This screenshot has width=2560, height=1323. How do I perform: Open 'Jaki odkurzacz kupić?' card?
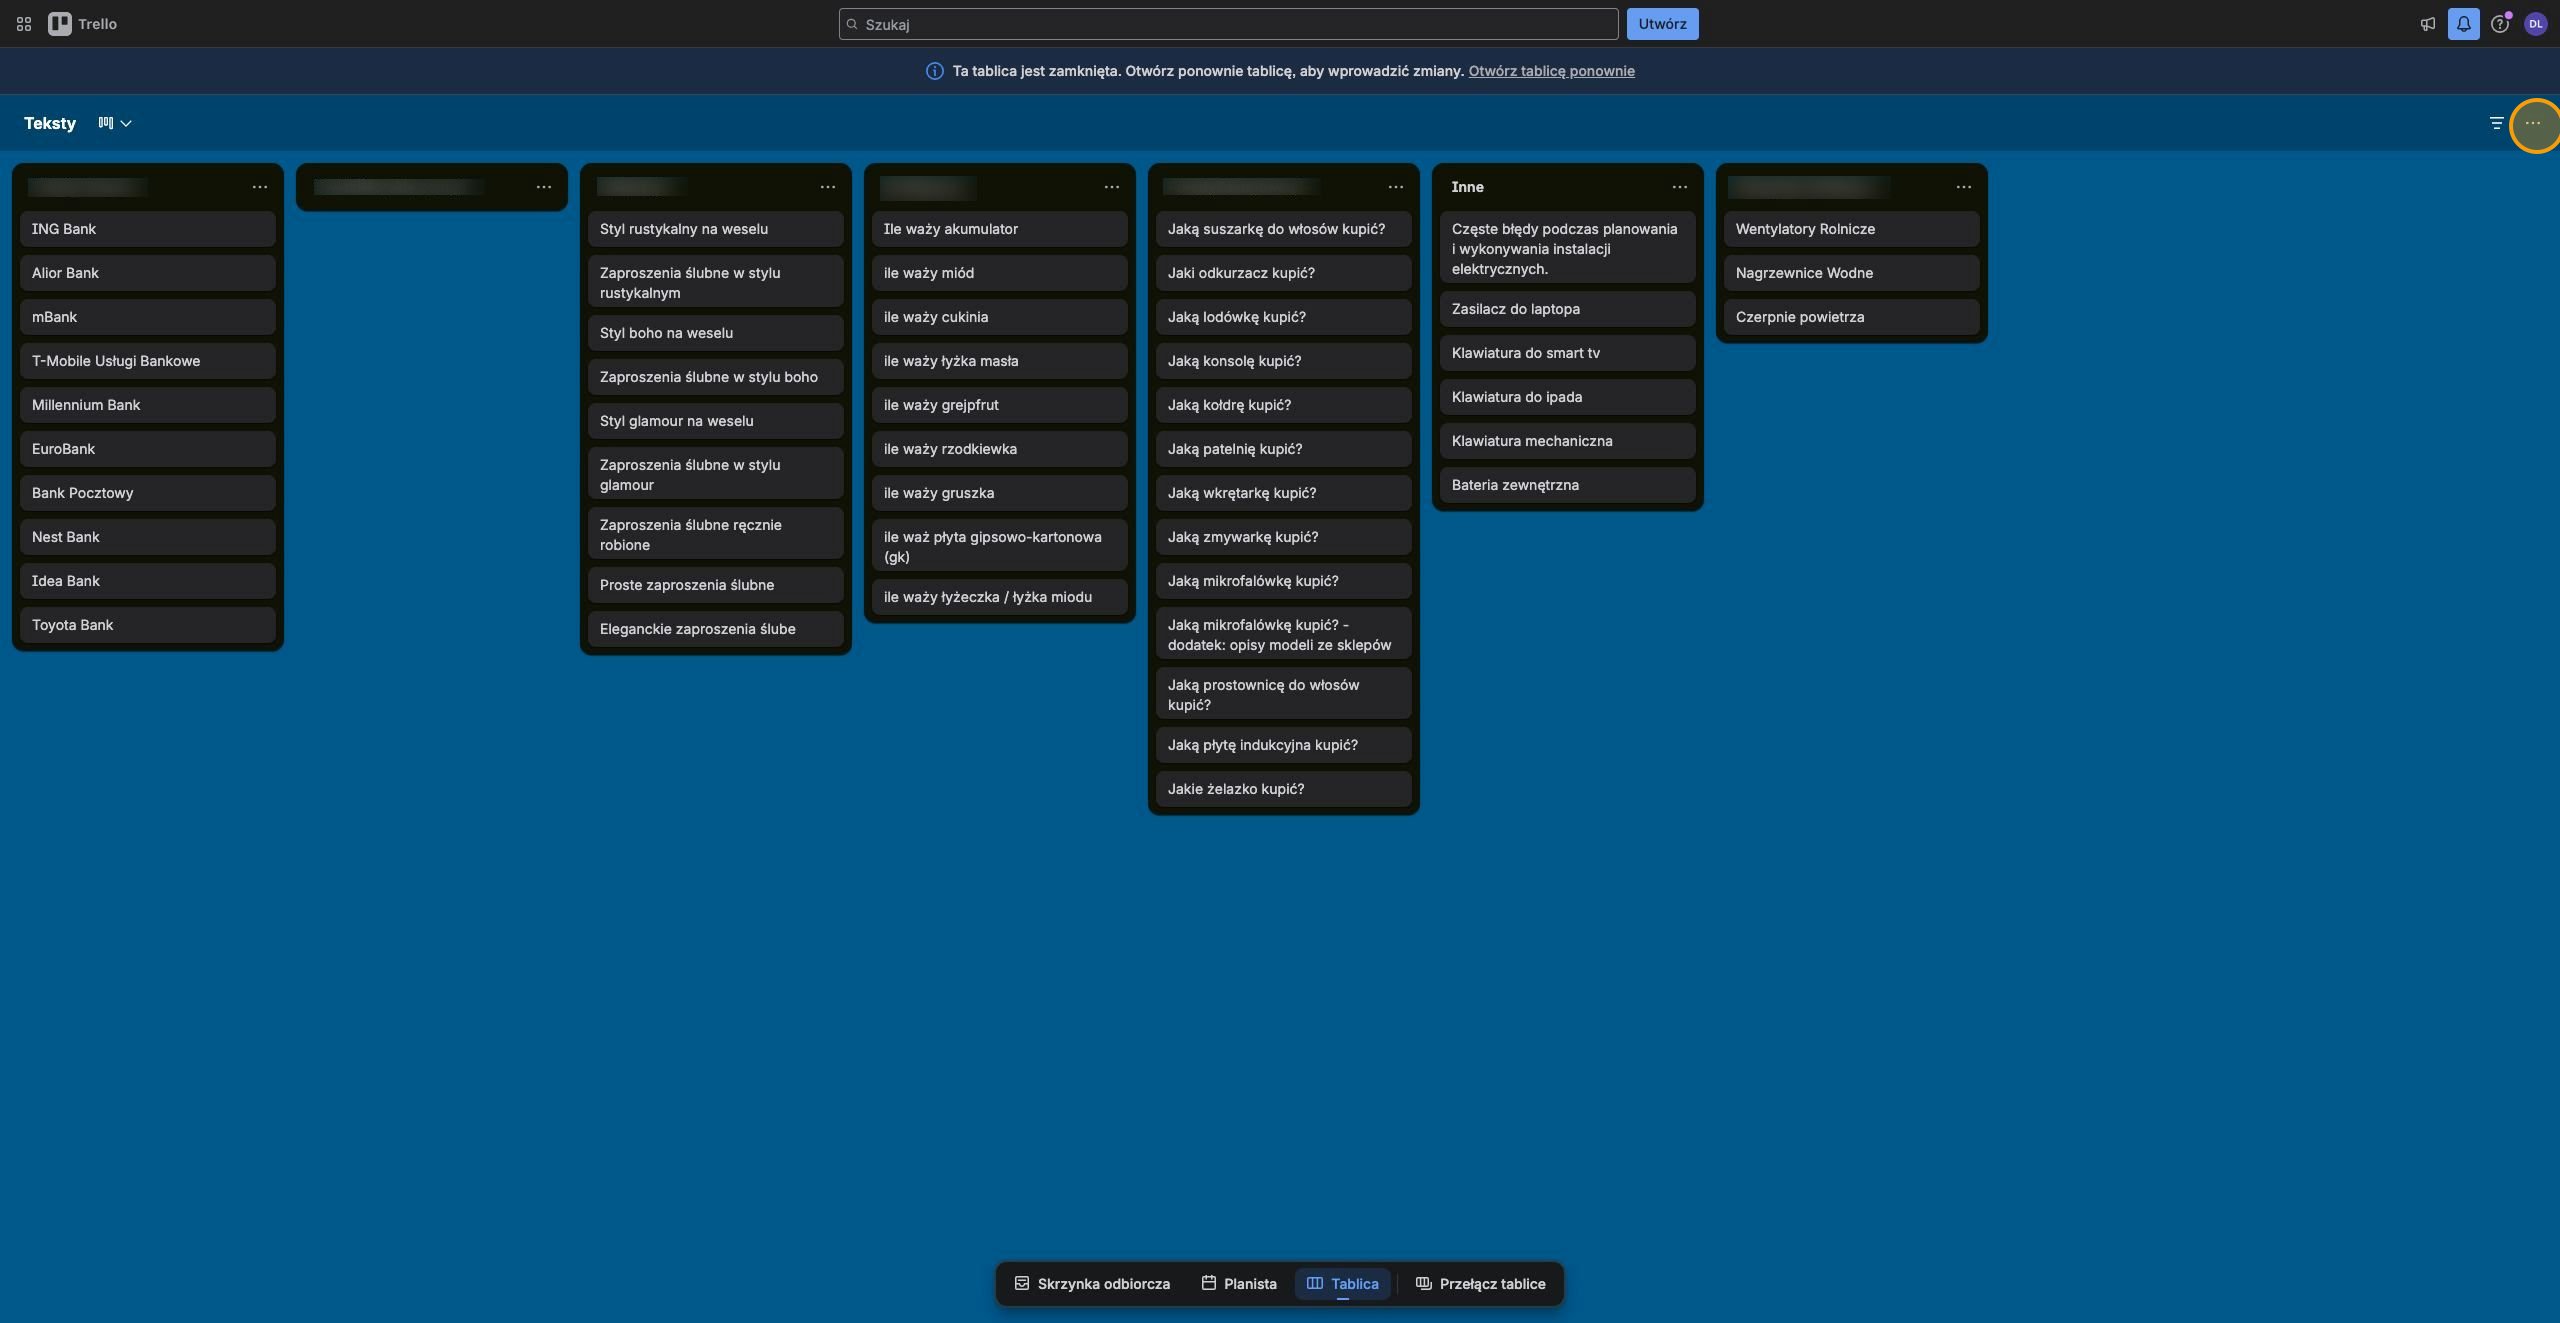point(1284,273)
